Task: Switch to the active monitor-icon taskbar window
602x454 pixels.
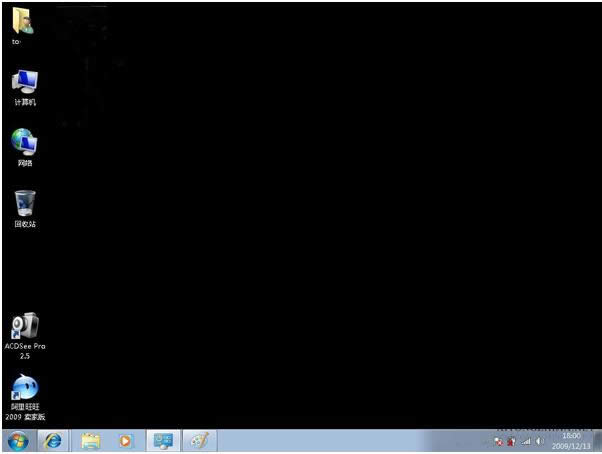Action: pos(162,440)
